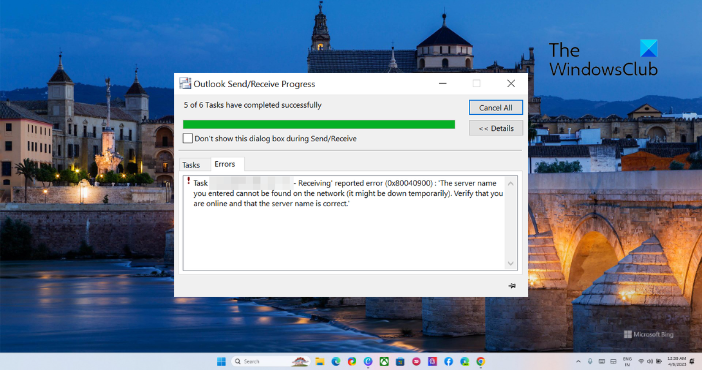This screenshot has height=370, width=702.
Task: Select the error 0x80040900 message text
Action: click(x=348, y=193)
